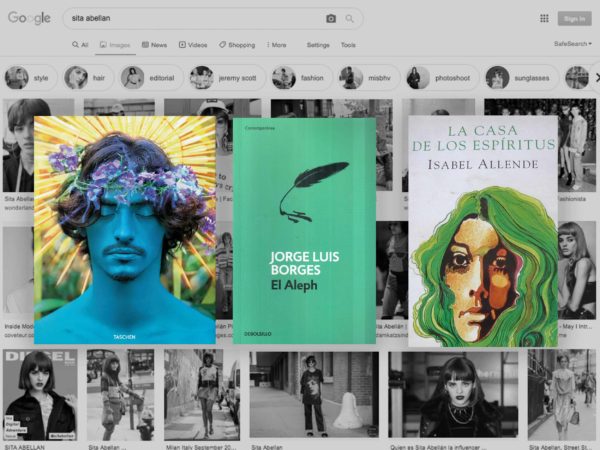Open the Shopping tab
Image resolution: width=600 pixels, height=450 pixels.
point(237,45)
